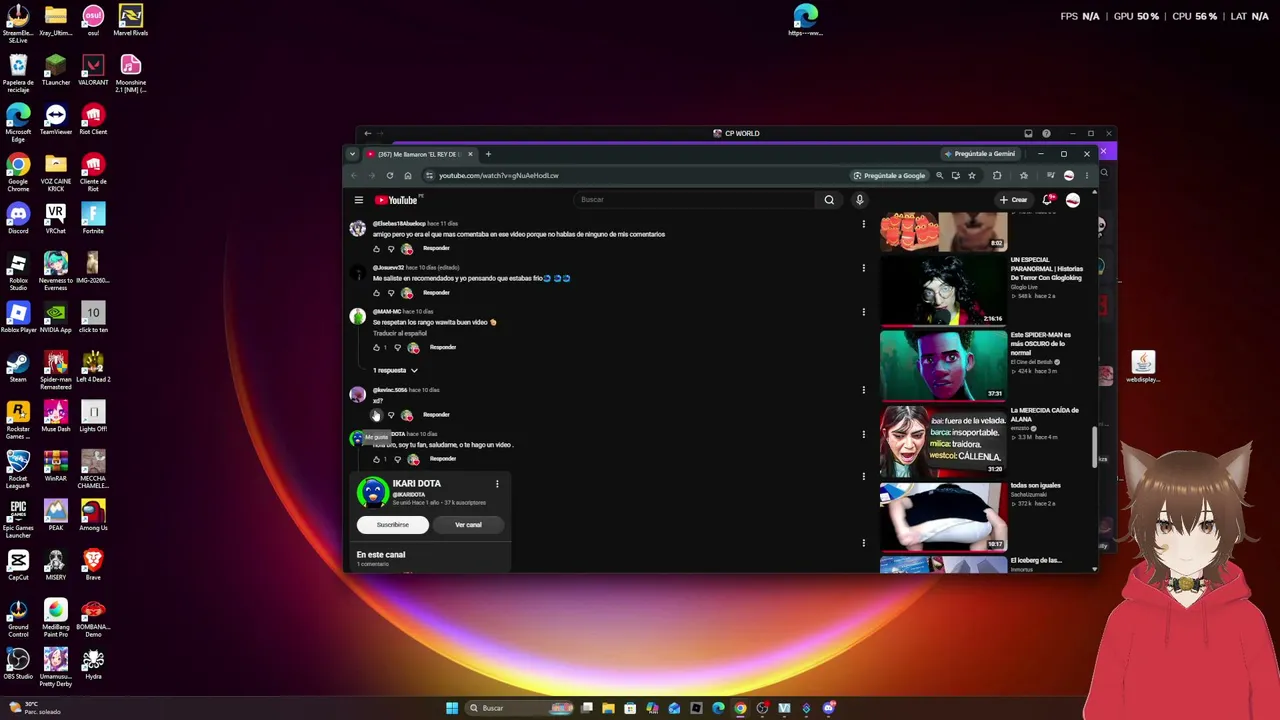Open VRChat desktop shortcut
Viewport: 1280px width, 720px height.
pos(56,217)
